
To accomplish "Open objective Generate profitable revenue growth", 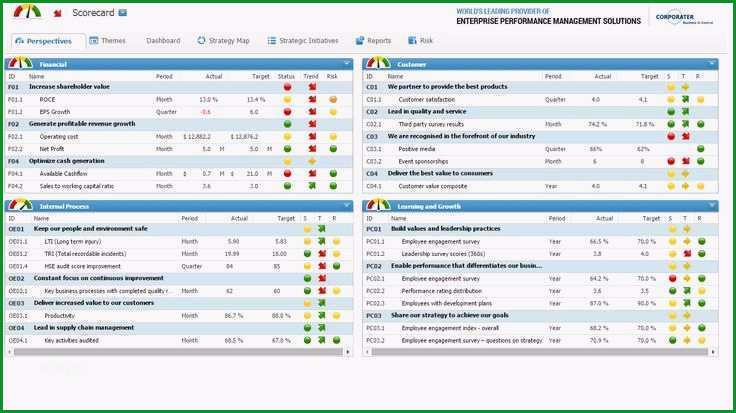I will 82,124.
